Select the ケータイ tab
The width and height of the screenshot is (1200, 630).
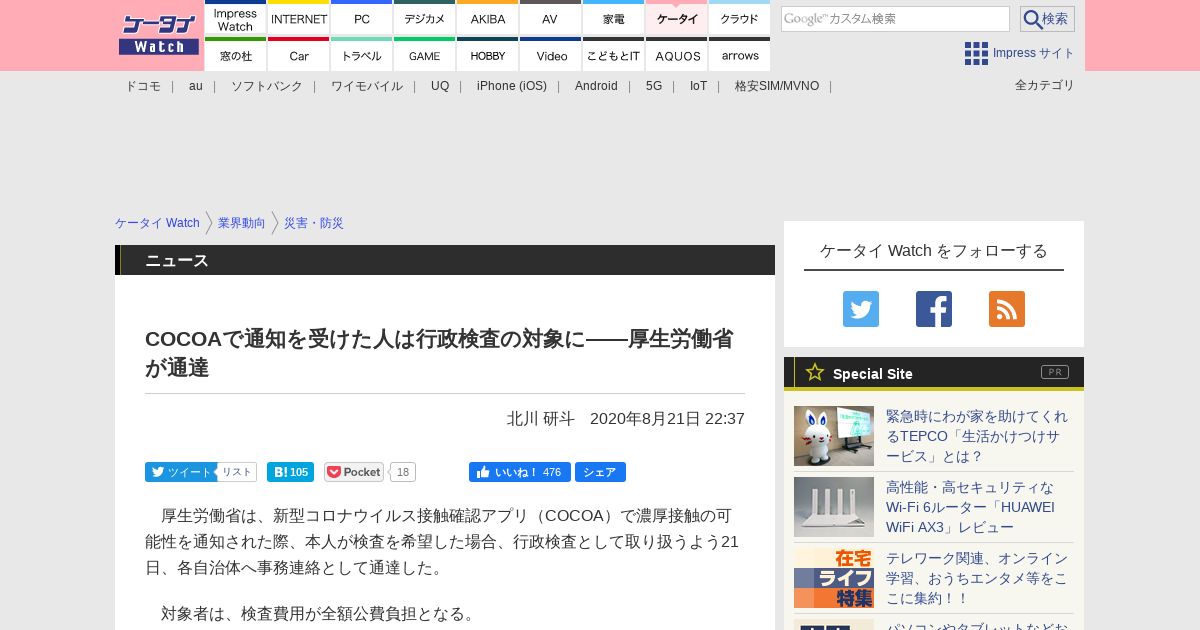(x=676, y=19)
